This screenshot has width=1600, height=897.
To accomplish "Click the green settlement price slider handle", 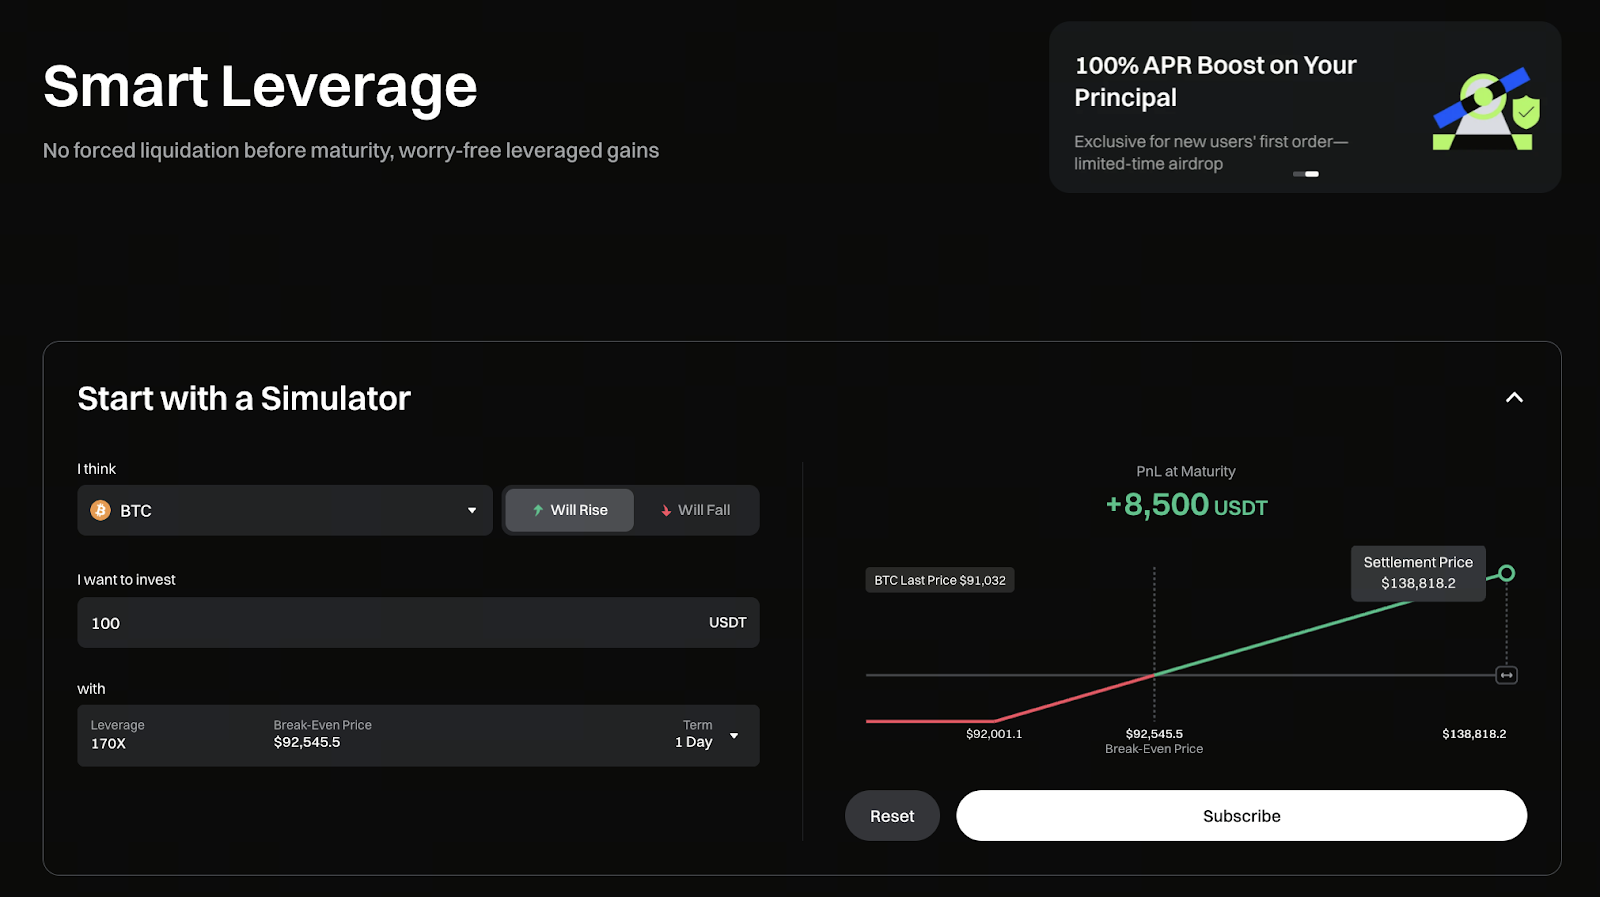I will pyautogui.click(x=1507, y=573).
